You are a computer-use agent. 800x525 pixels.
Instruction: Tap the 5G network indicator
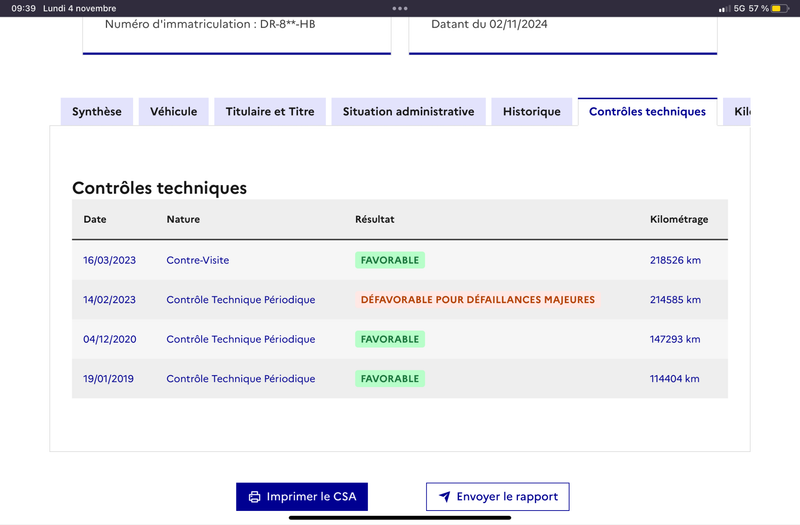(739, 8)
